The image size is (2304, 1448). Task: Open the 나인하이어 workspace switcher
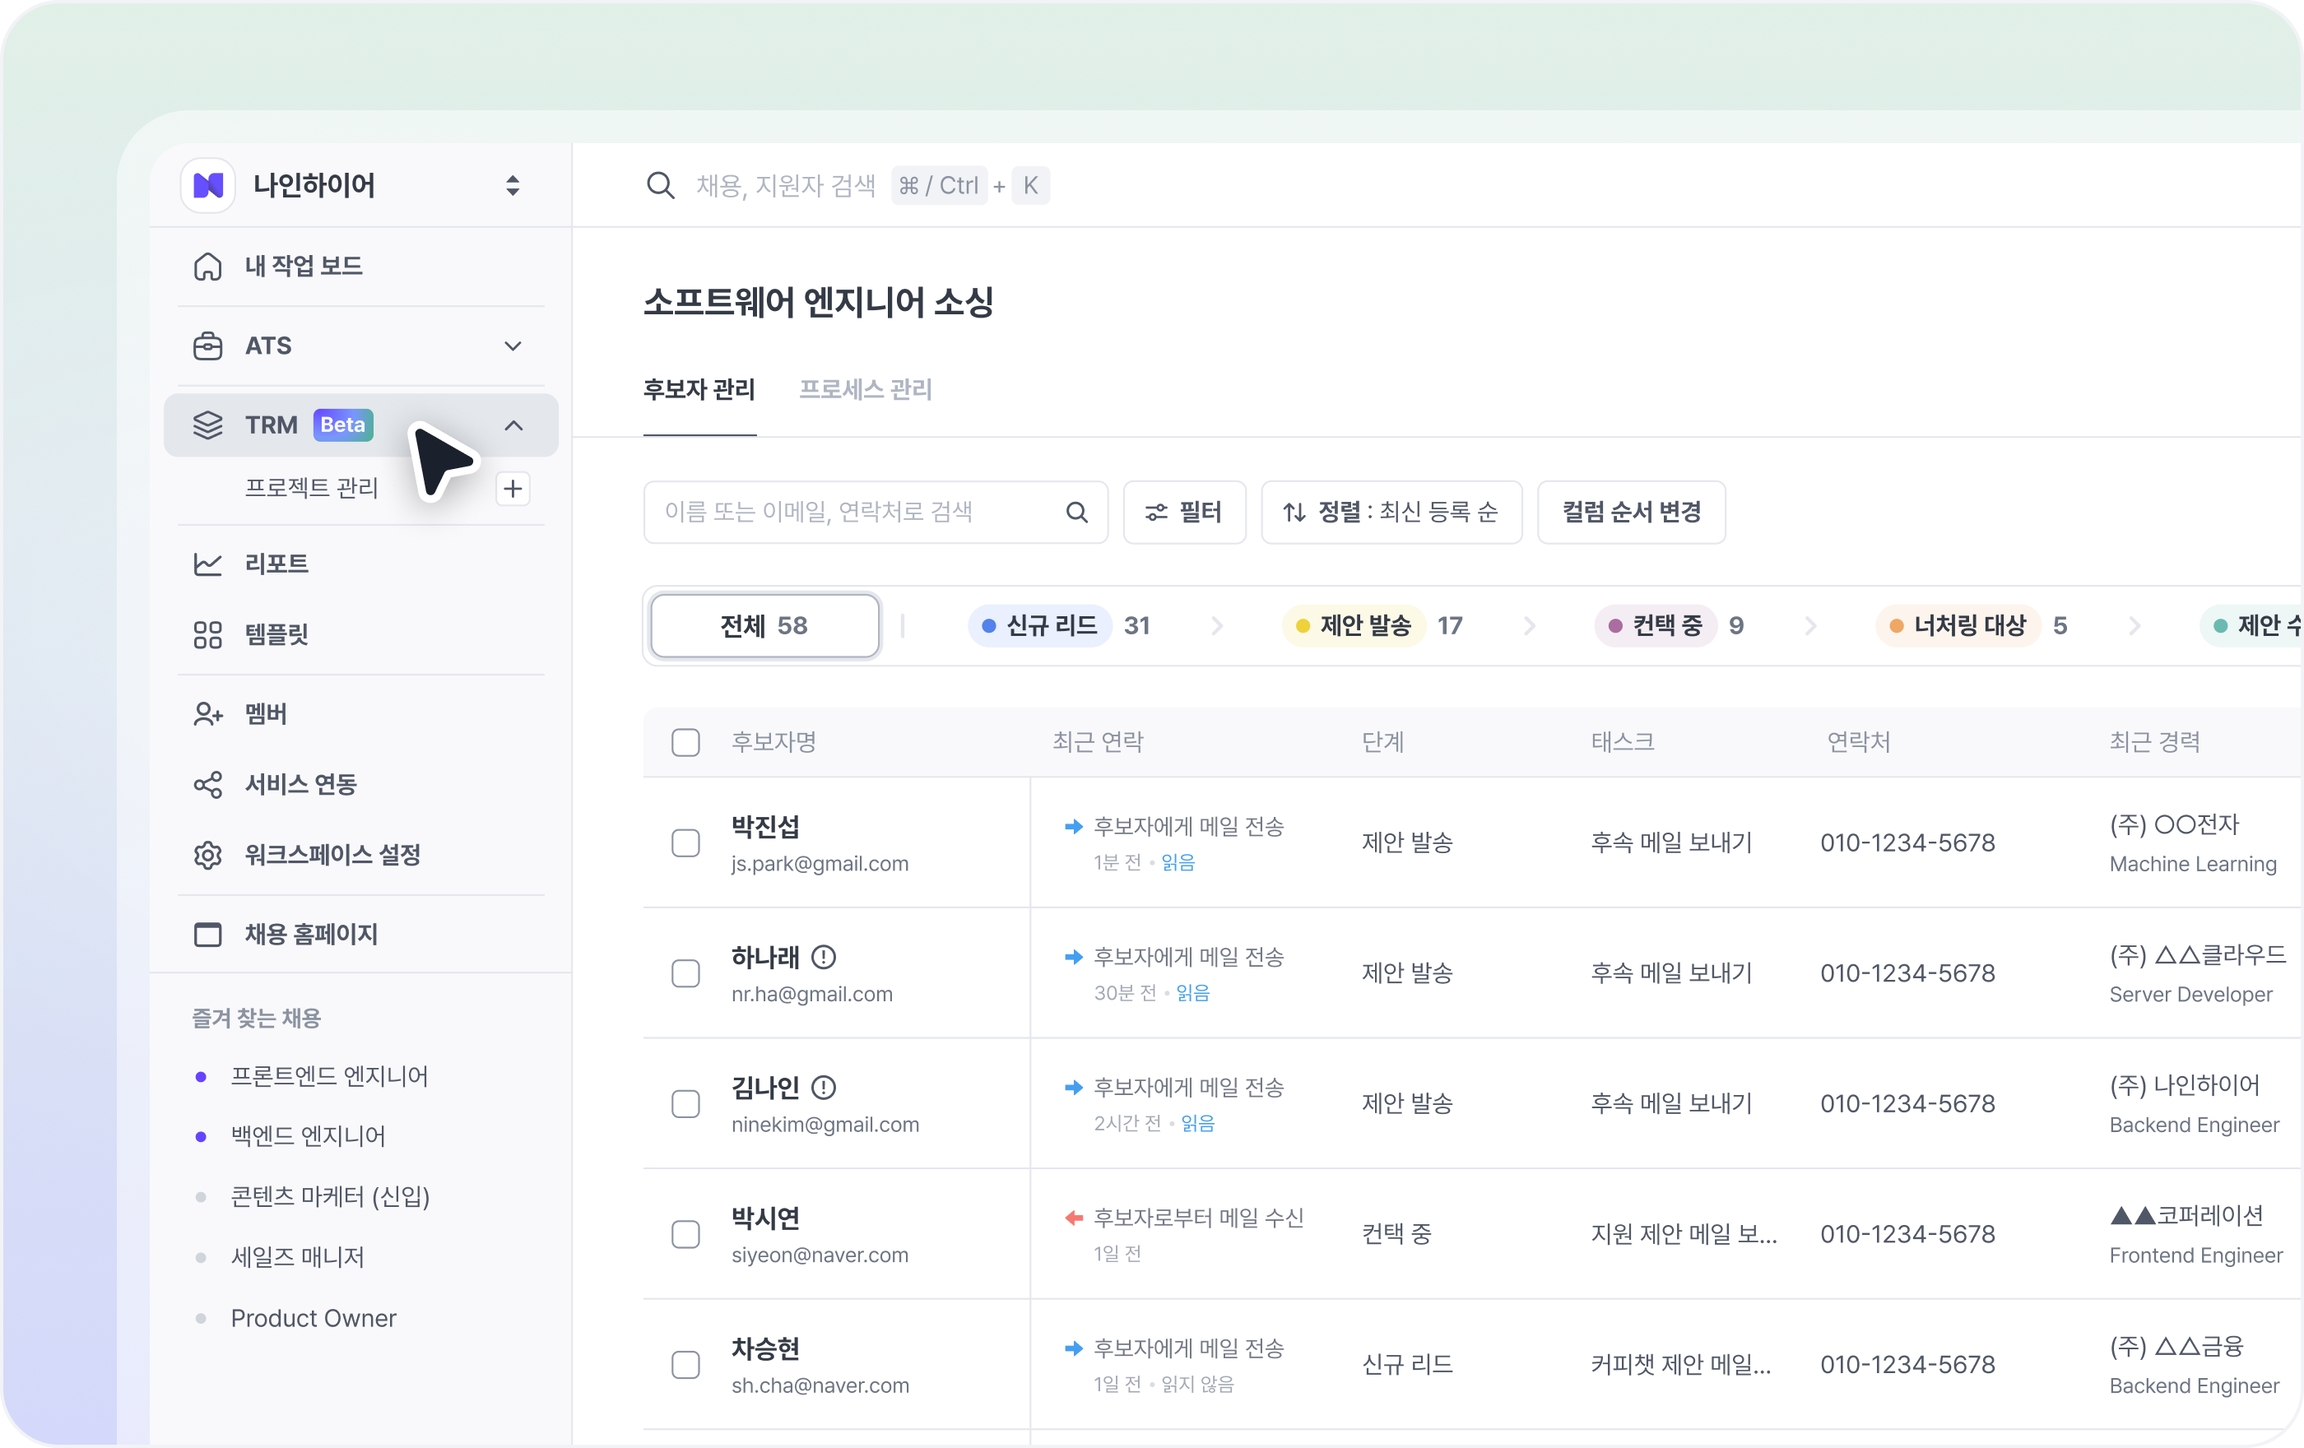(x=512, y=186)
